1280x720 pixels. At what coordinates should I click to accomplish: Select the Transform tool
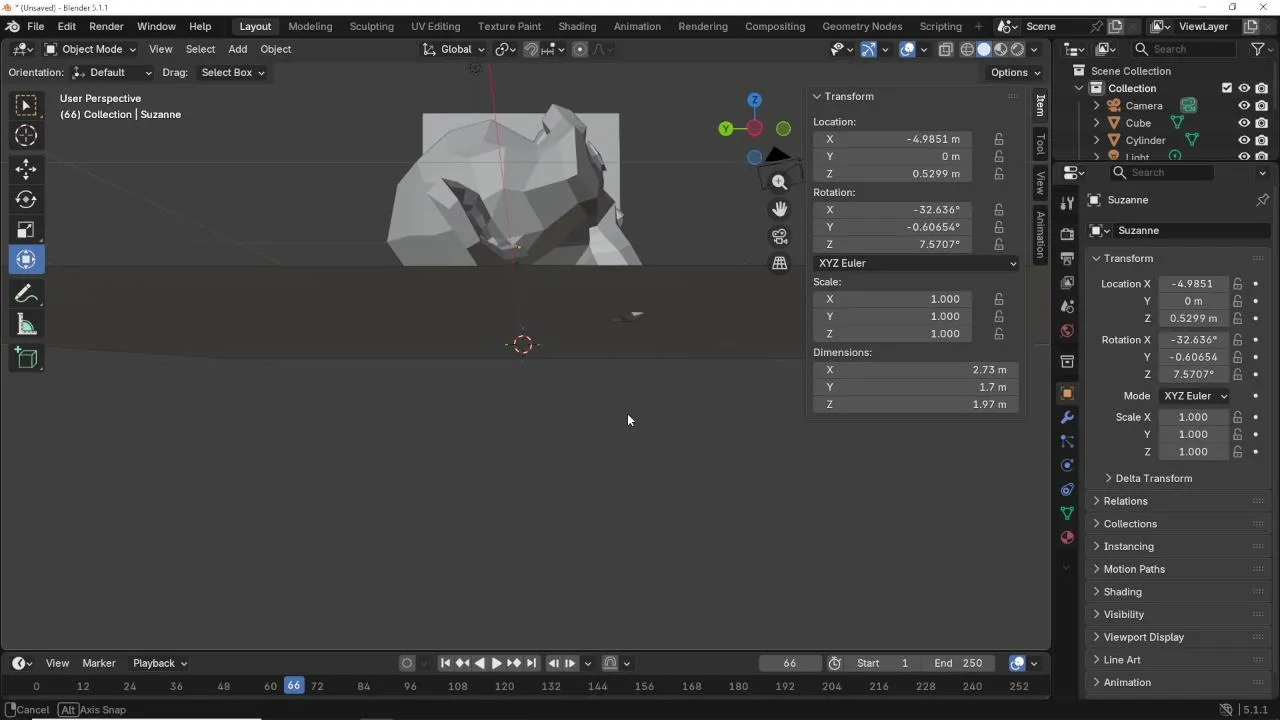[x=27, y=259]
